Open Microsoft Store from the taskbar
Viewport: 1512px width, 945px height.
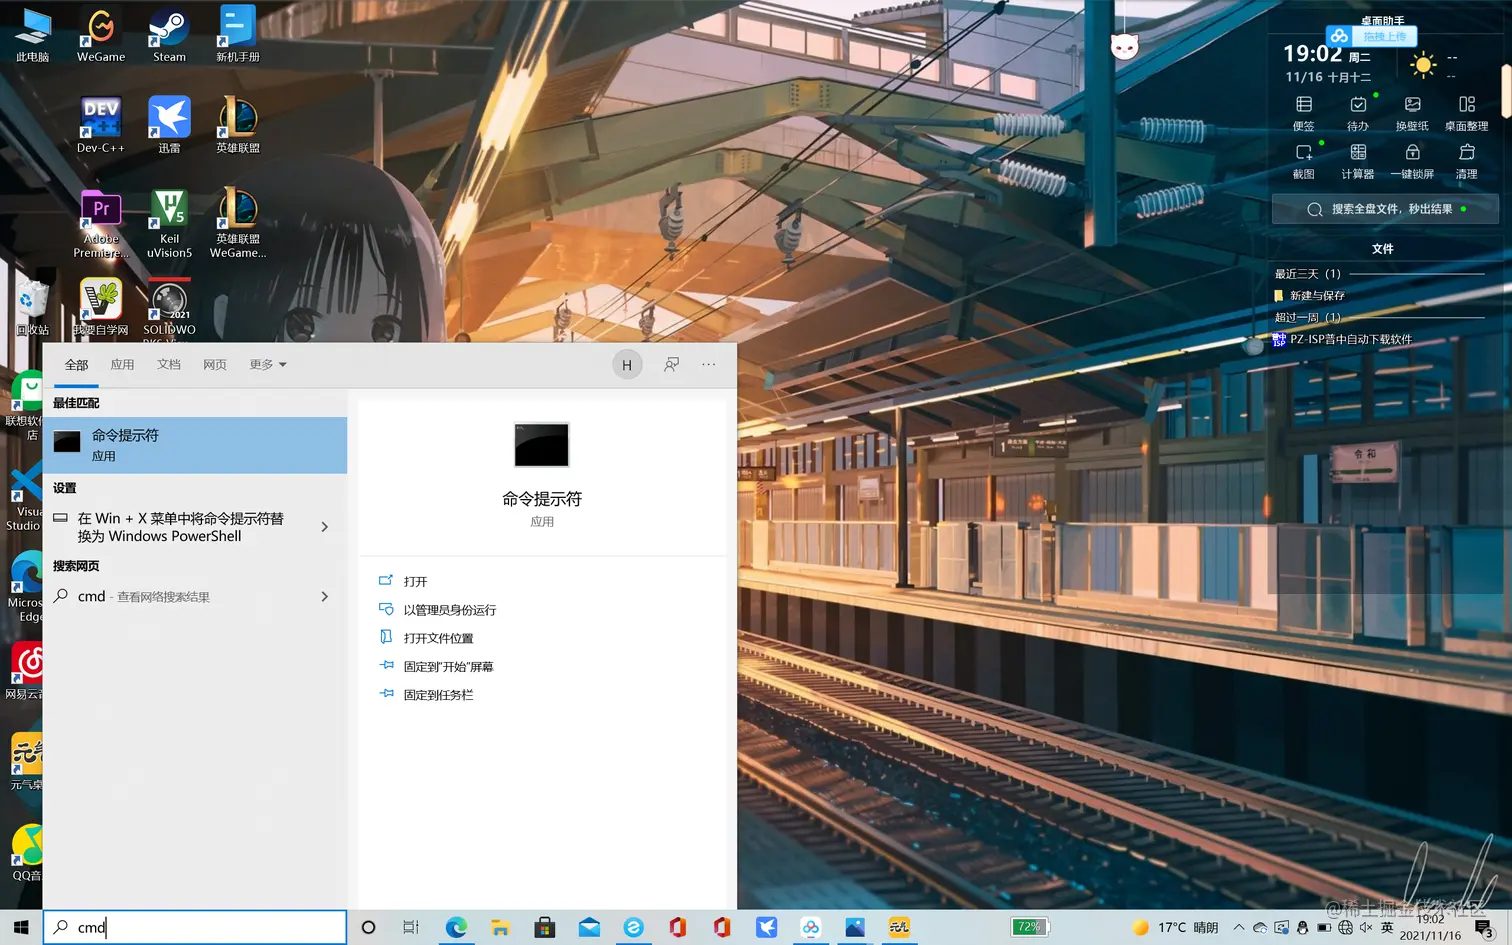tap(545, 927)
